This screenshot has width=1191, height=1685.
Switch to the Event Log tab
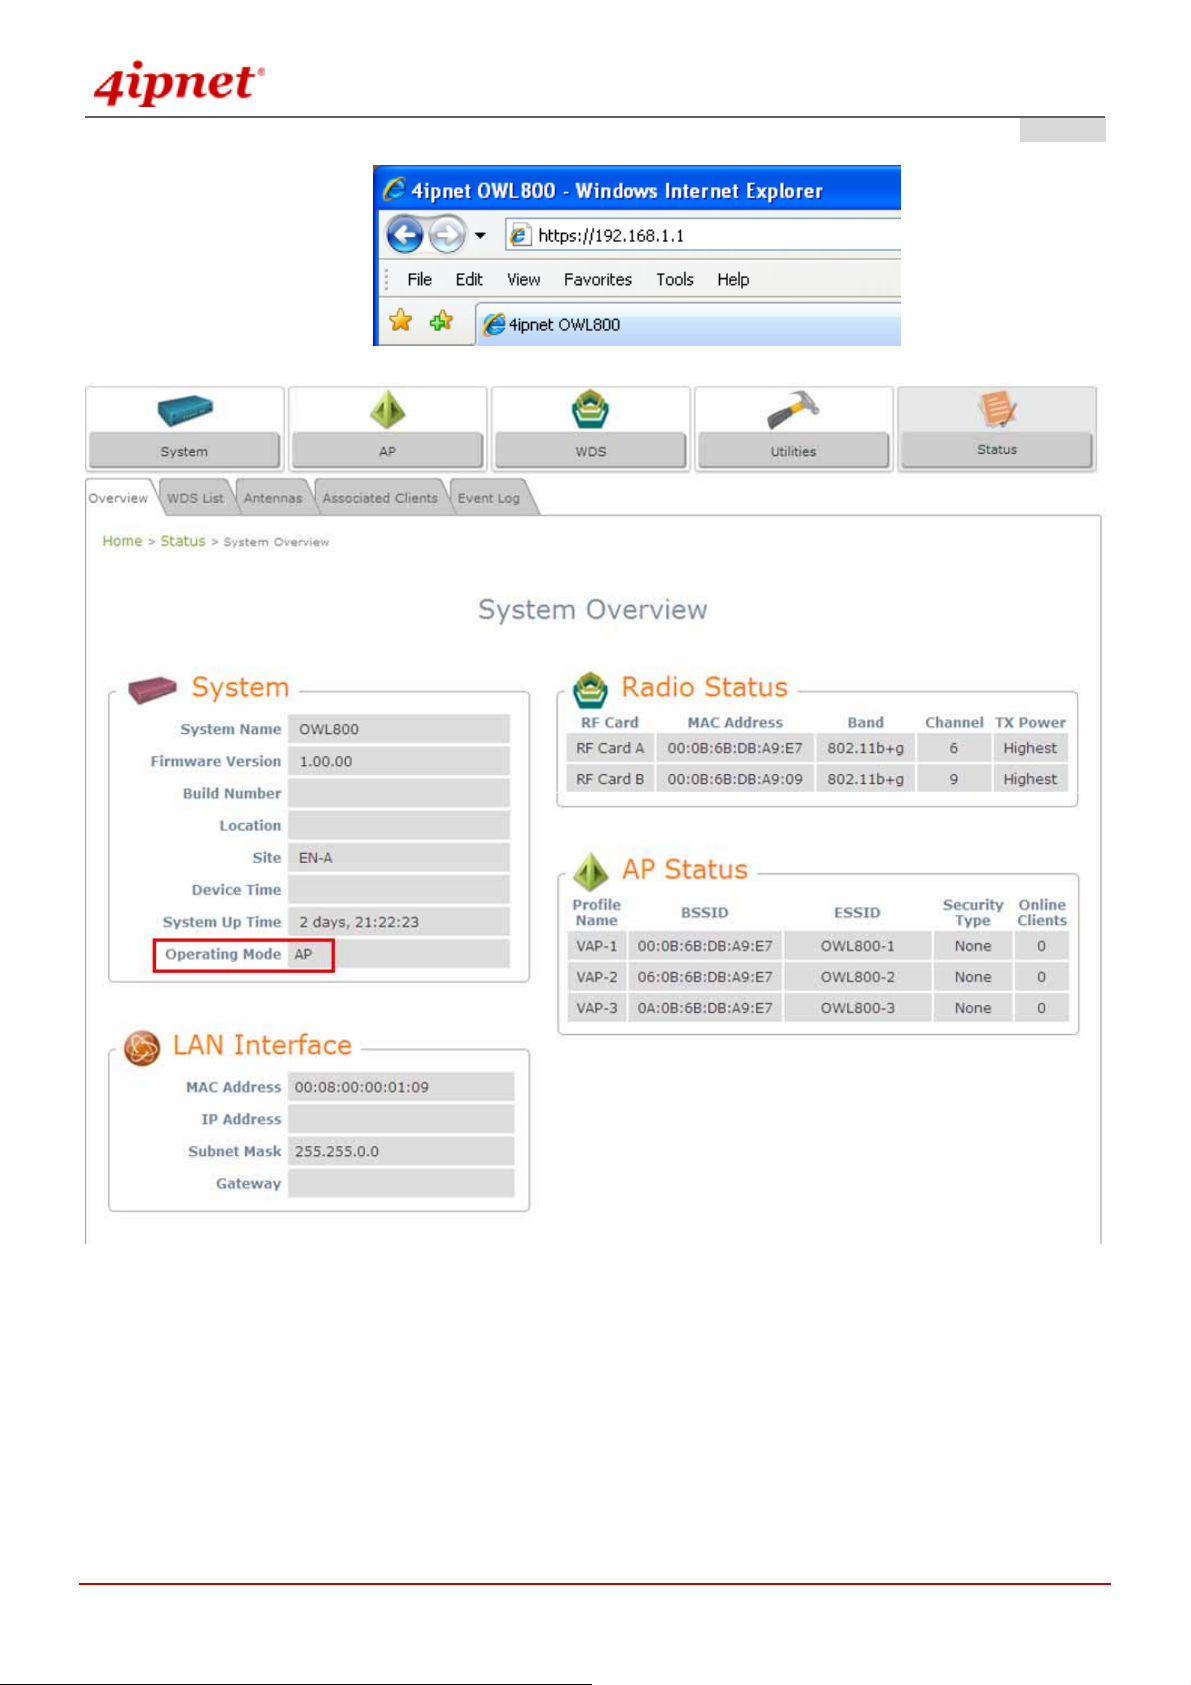click(x=489, y=498)
